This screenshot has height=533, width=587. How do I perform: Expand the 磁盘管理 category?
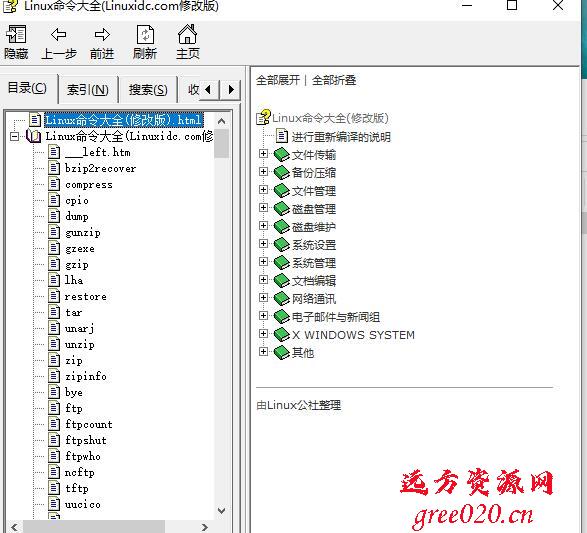[263, 208]
